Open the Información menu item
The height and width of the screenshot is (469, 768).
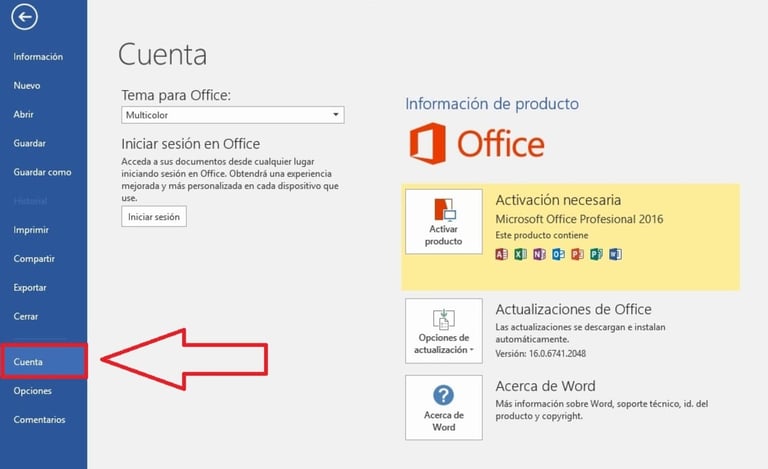[38, 57]
